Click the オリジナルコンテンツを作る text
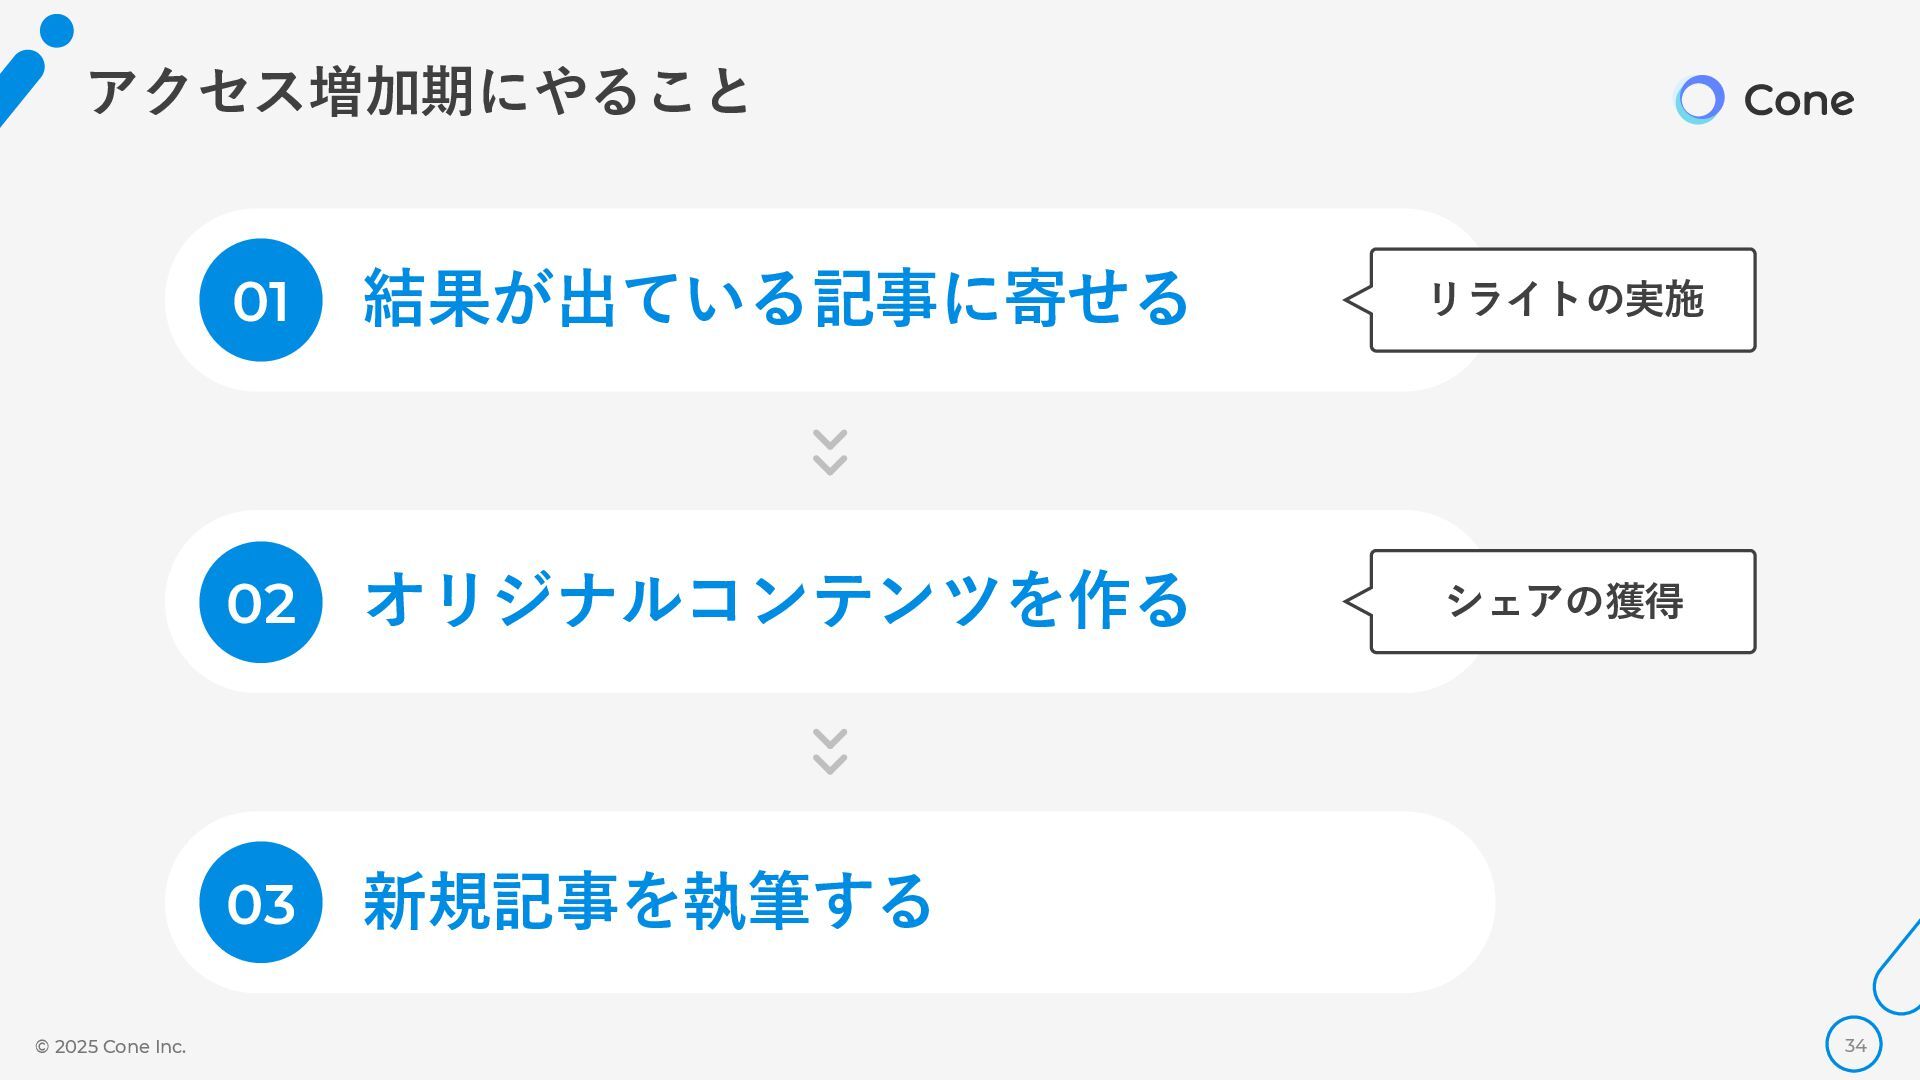This screenshot has width=1920, height=1080. tap(776, 600)
